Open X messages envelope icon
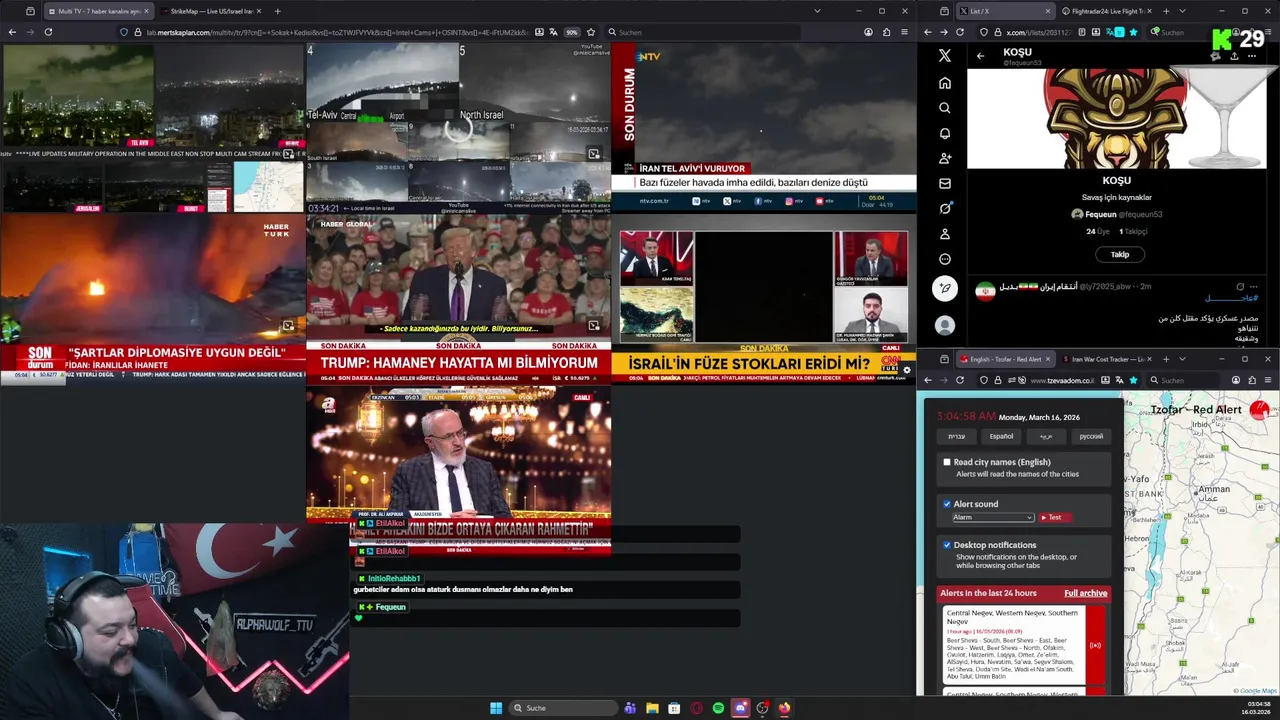 (x=945, y=183)
